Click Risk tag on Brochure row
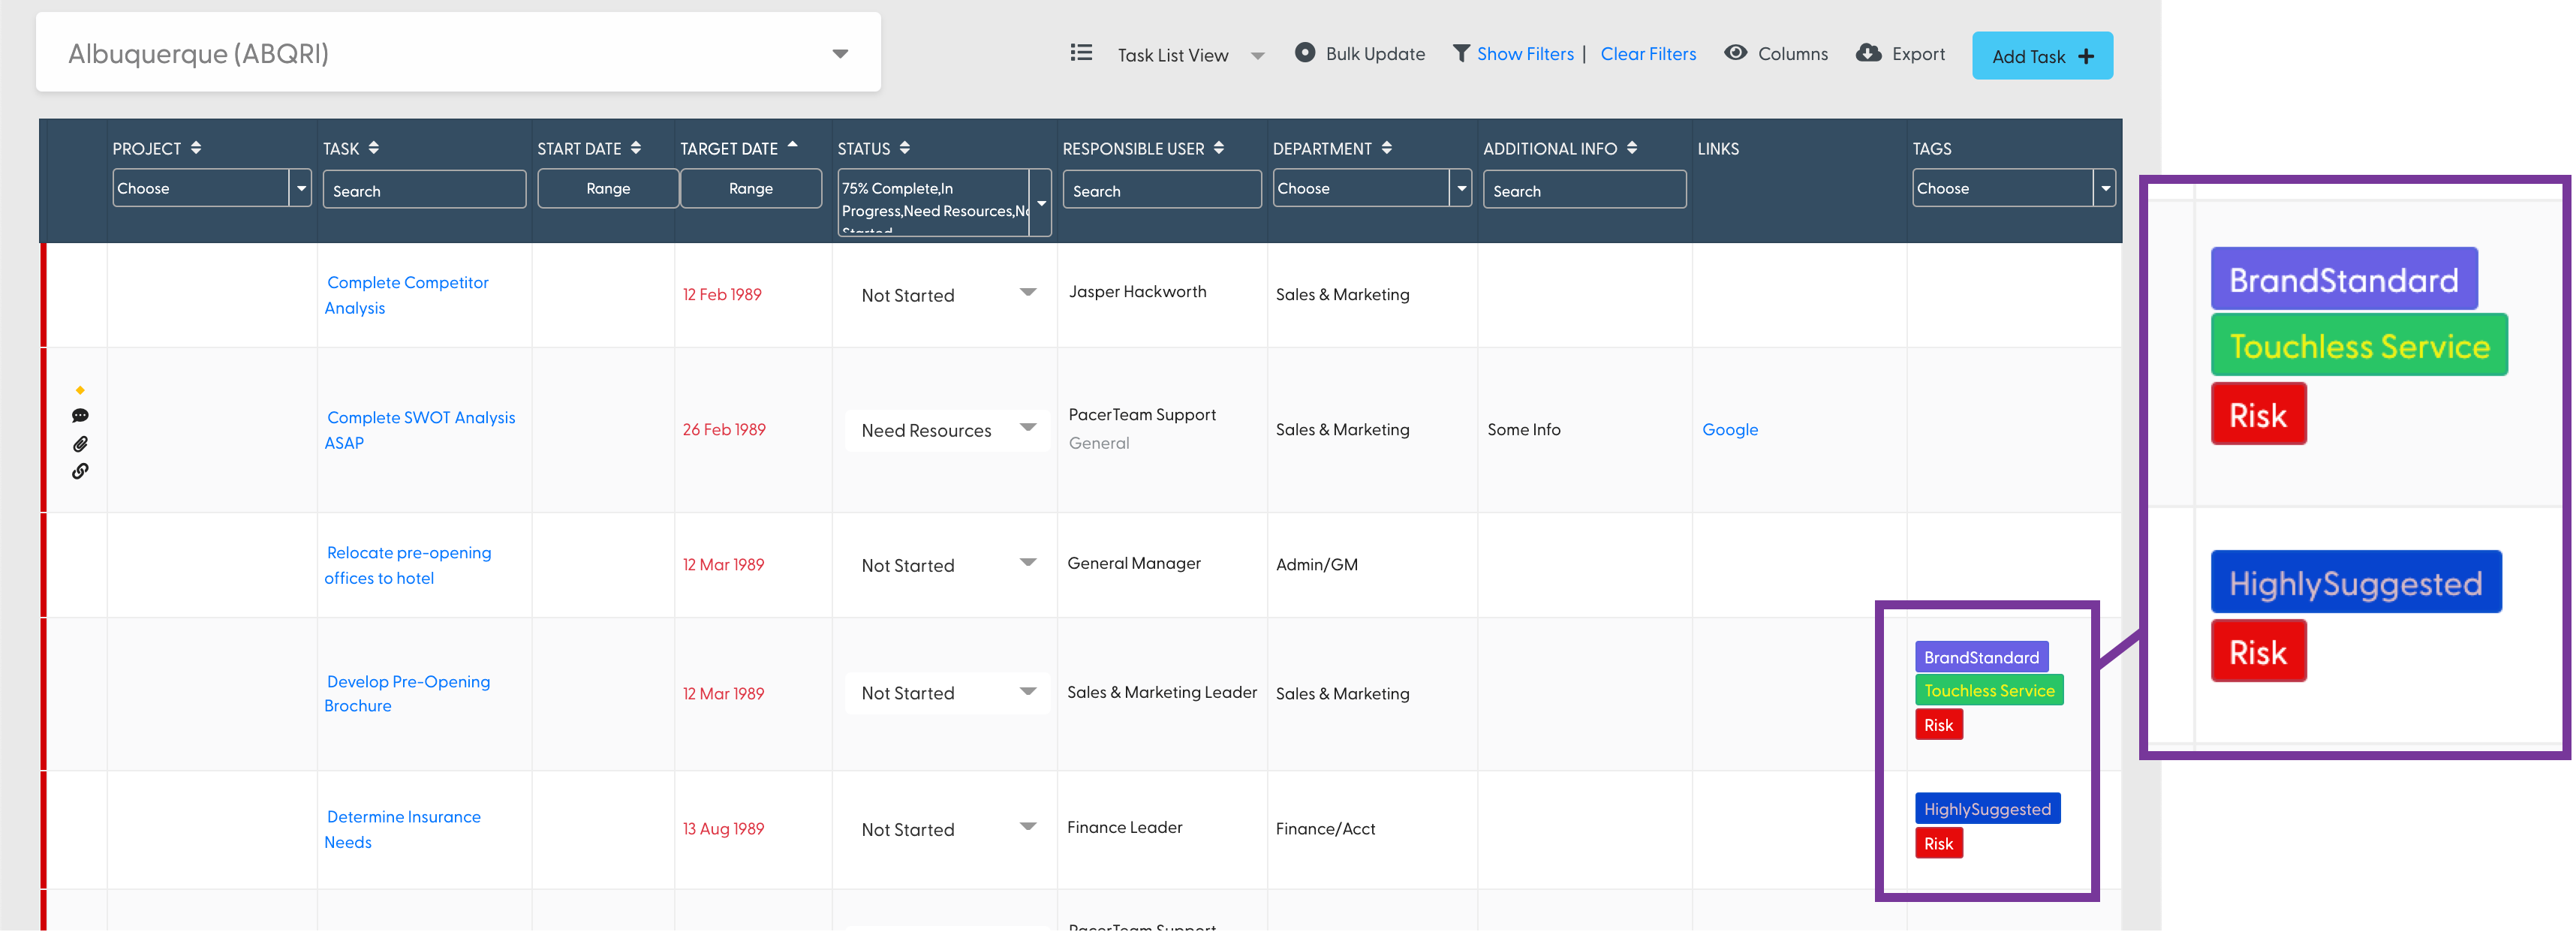Viewport: 2576px width, 935px height. pos(1938,725)
